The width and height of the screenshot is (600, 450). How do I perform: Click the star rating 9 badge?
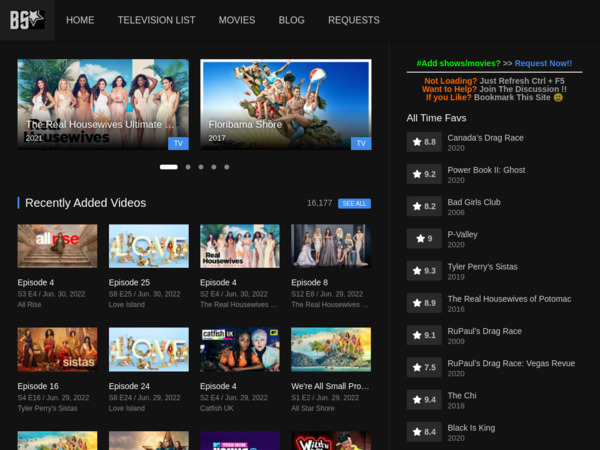click(424, 239)
